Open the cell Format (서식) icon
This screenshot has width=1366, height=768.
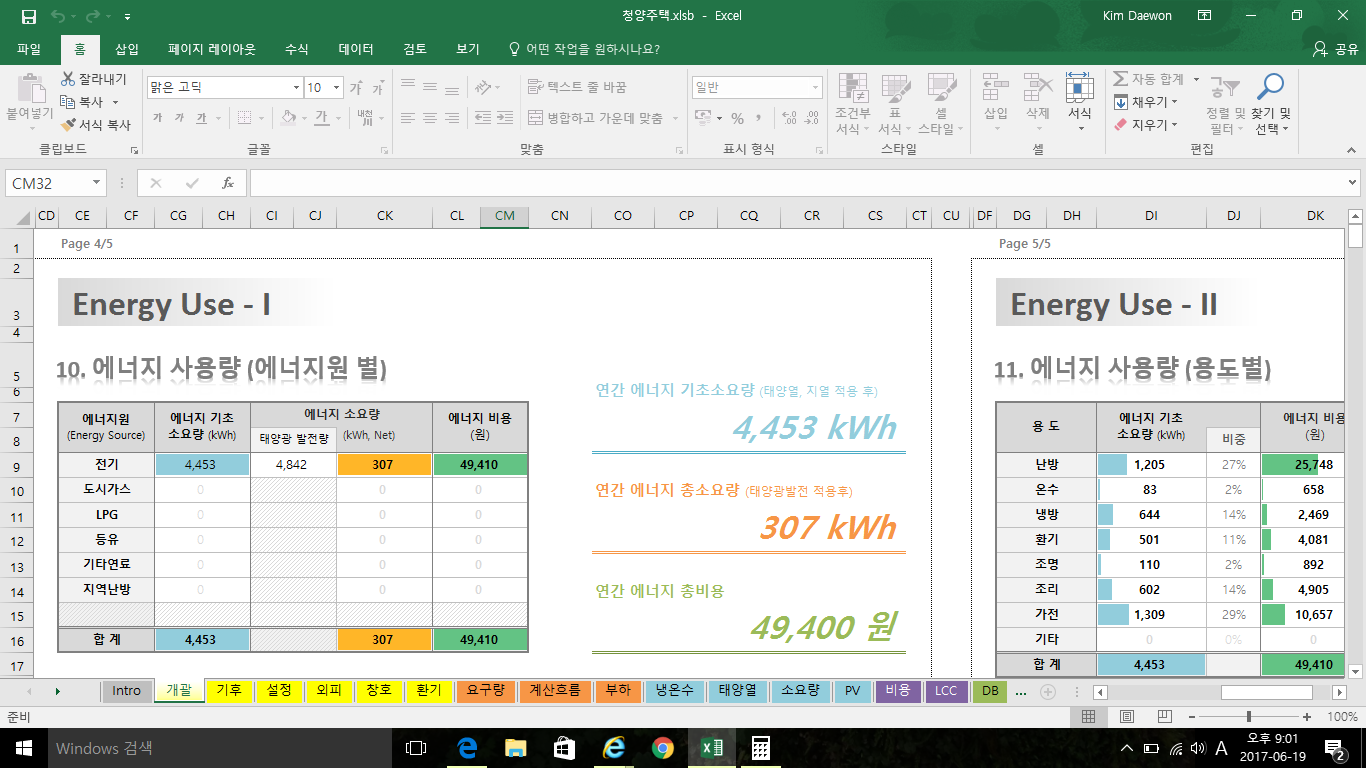(1079, 87)
